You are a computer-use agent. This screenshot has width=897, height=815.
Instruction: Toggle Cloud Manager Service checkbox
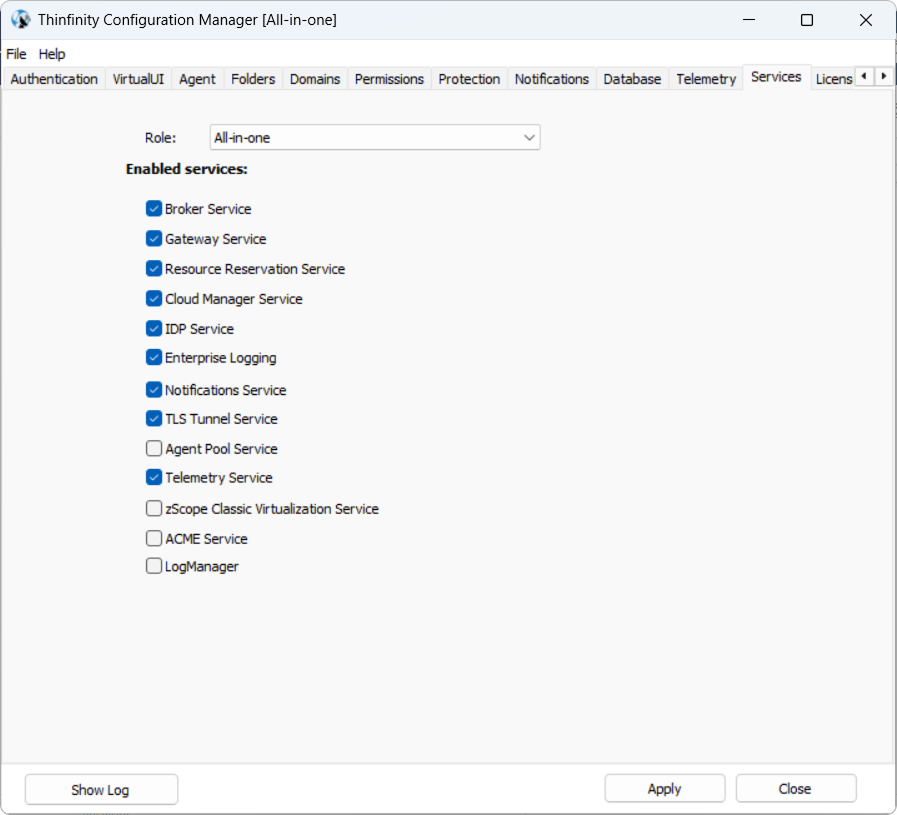click(153, 299)
